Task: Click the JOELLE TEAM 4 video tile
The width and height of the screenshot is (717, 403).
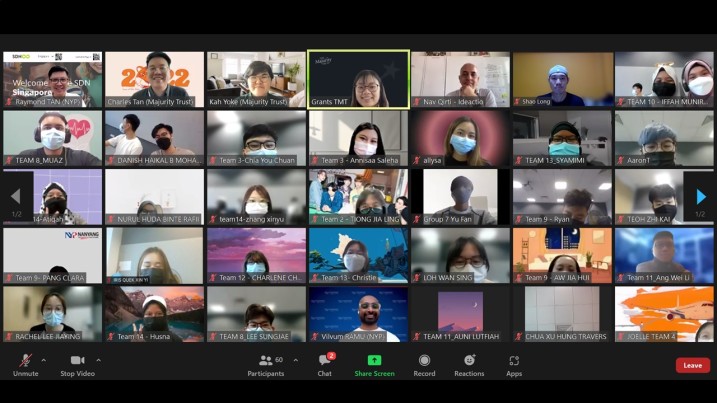Action: click(x=664, y=314)
